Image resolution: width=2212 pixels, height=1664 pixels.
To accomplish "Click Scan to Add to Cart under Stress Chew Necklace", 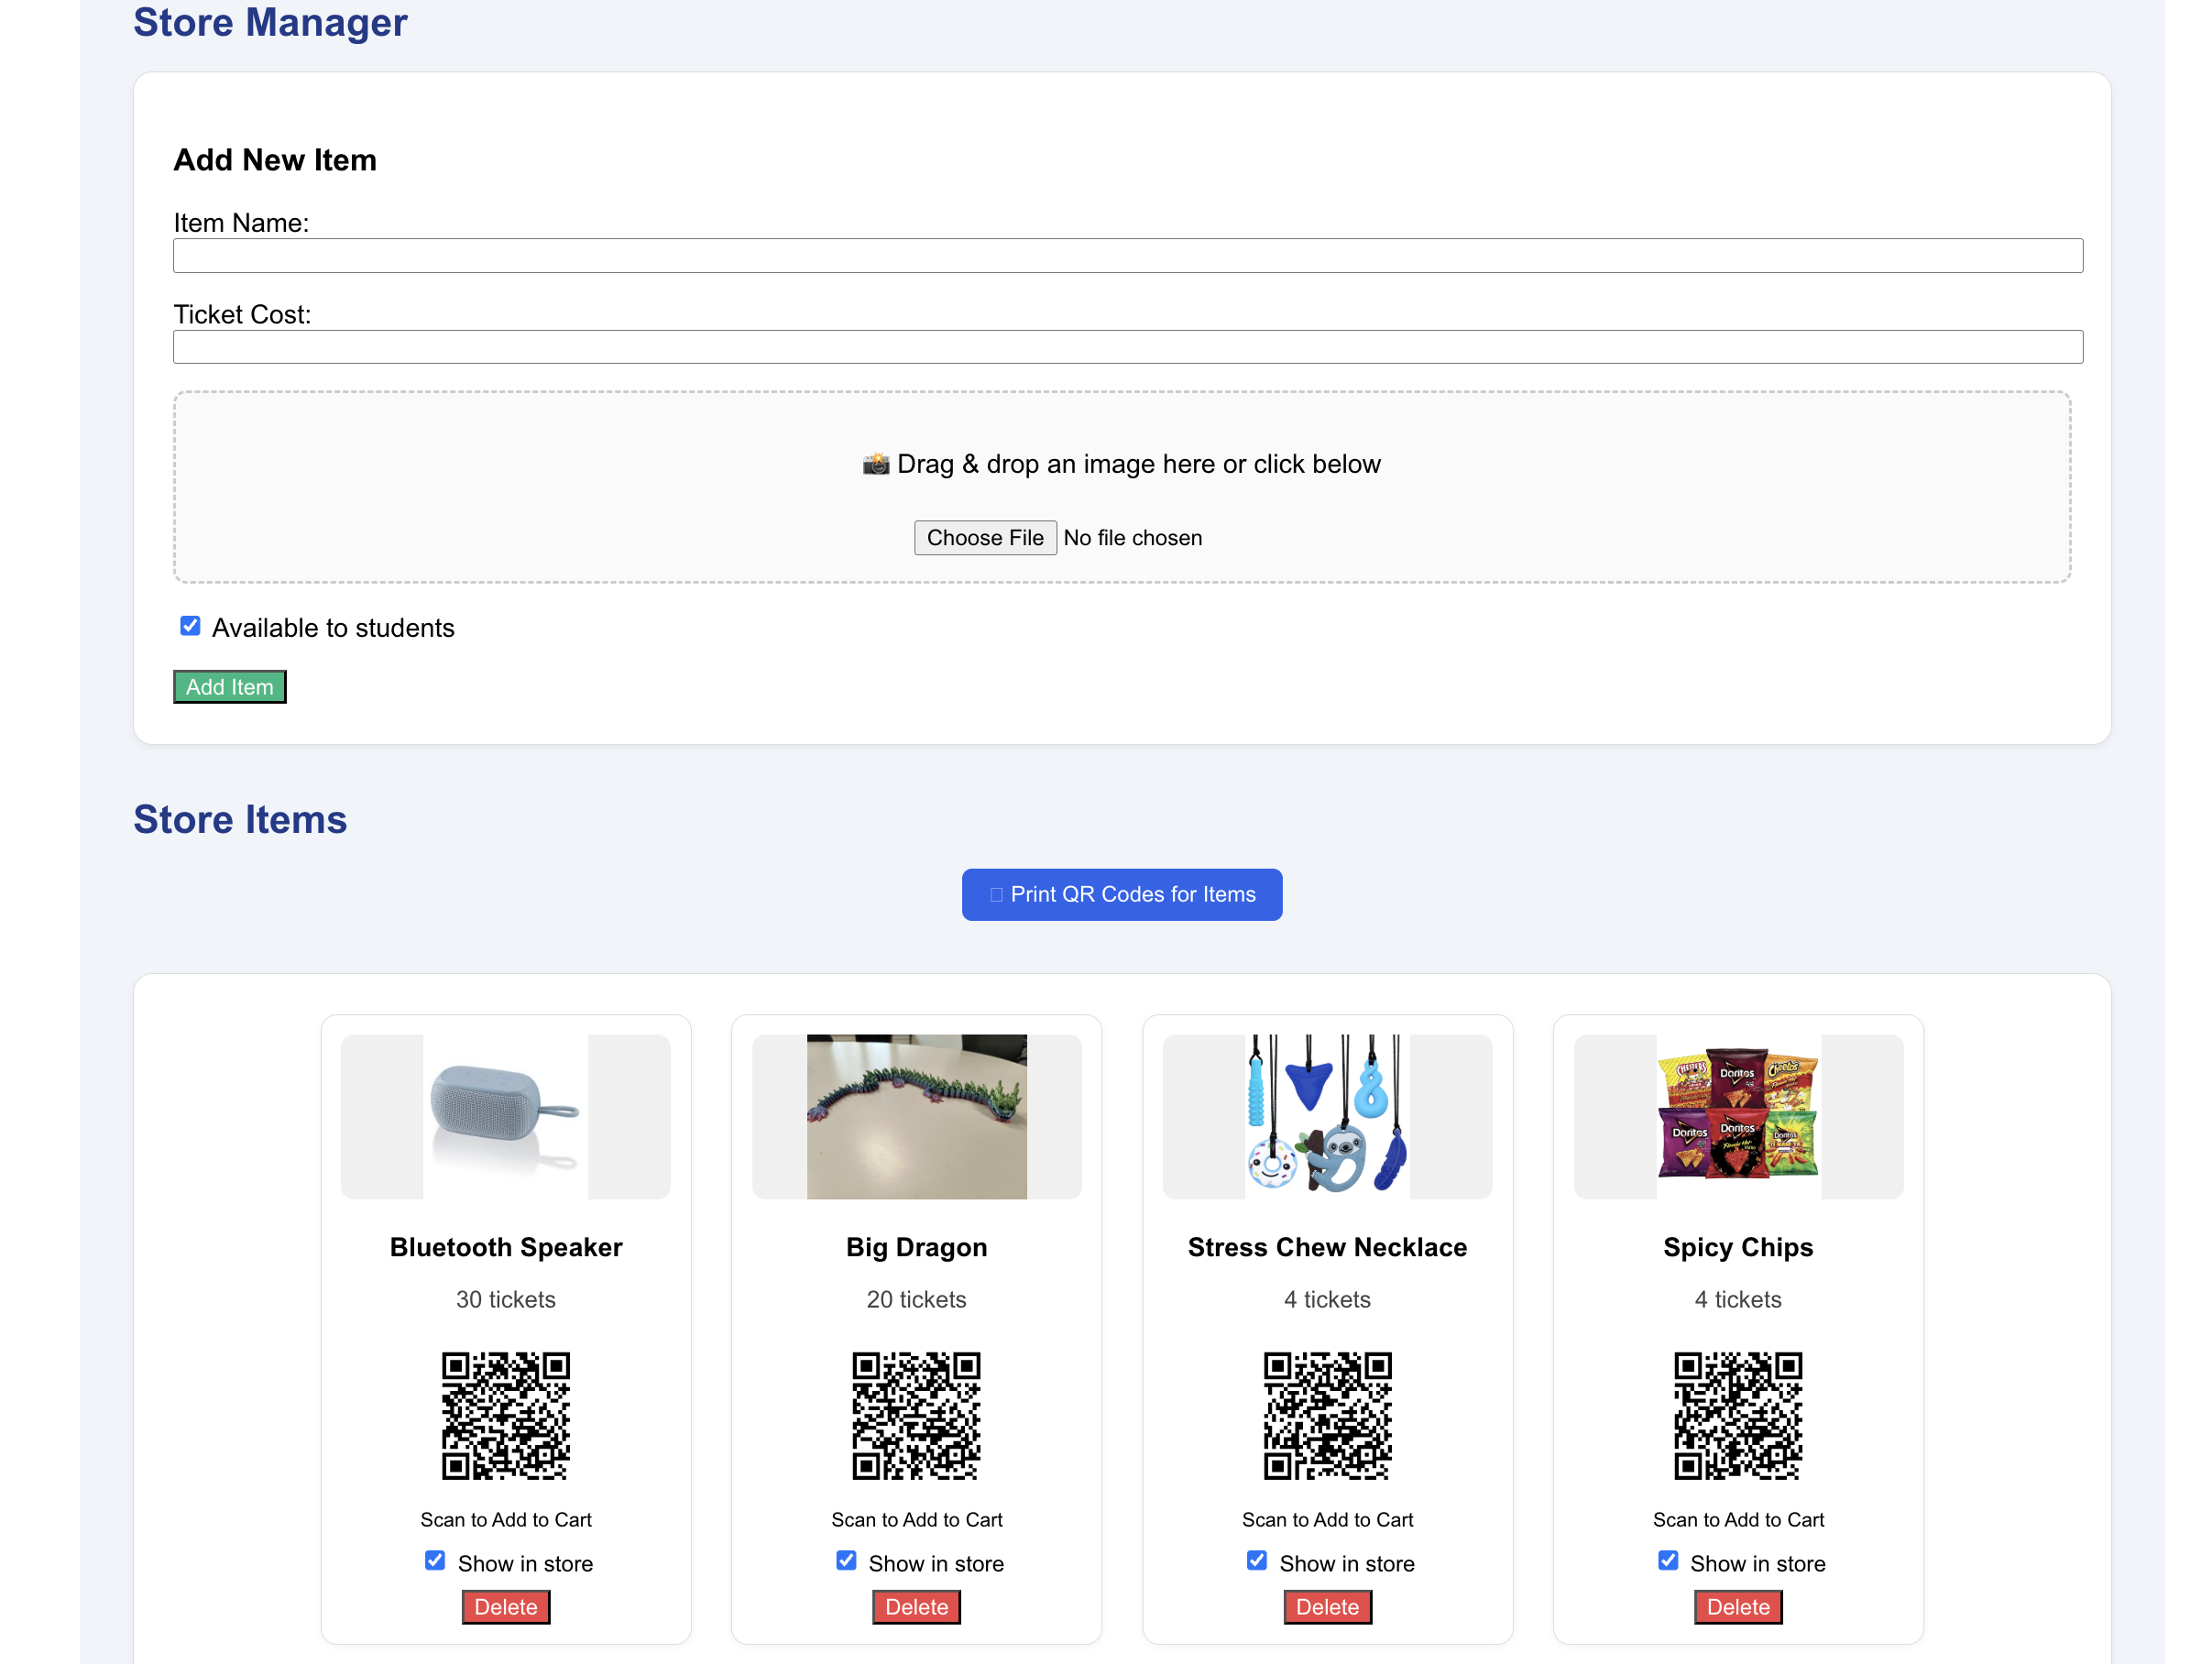I will tap(1327, 1519).
